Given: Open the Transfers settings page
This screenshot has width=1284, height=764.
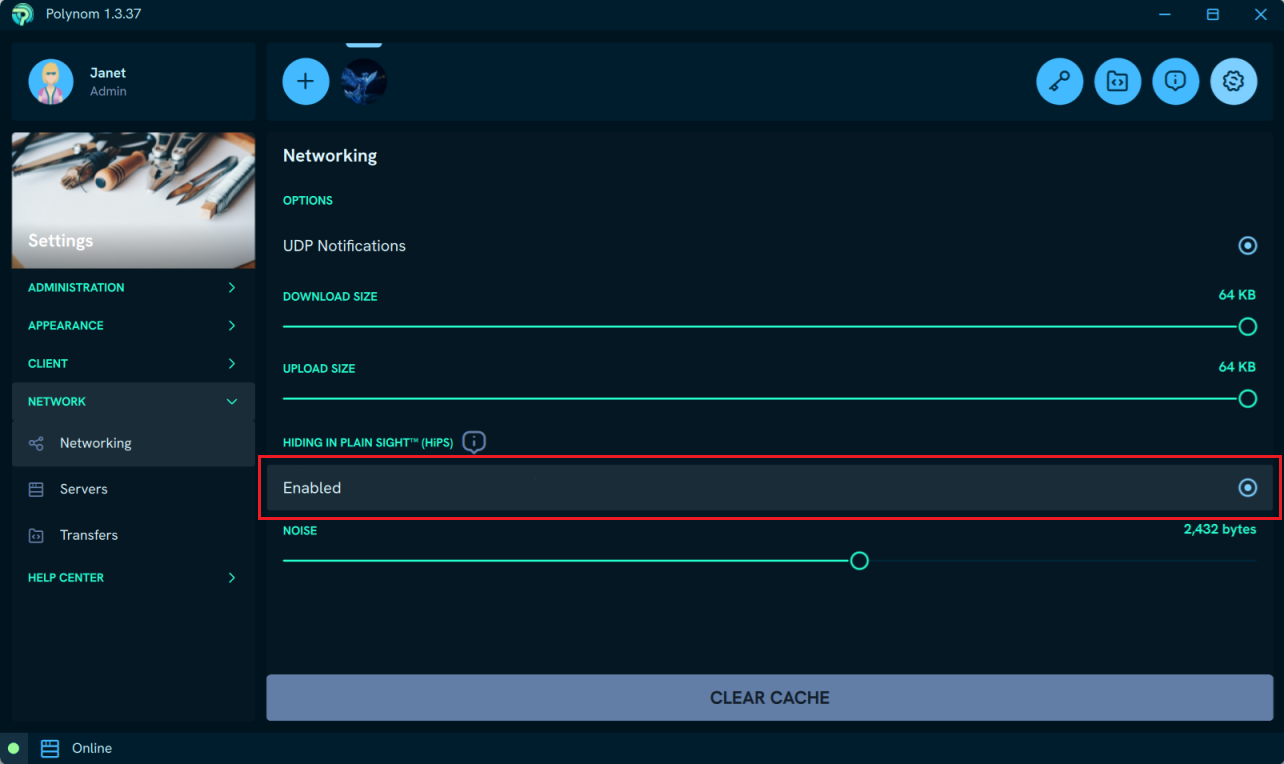Looking at the screenshot, I should [x=88, y=535].
